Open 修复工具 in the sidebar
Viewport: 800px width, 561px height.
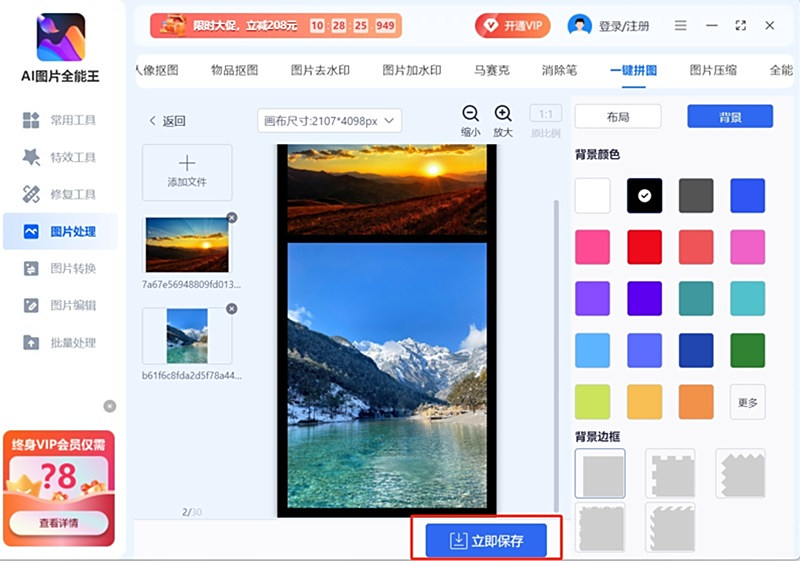[x=60, y=194]
